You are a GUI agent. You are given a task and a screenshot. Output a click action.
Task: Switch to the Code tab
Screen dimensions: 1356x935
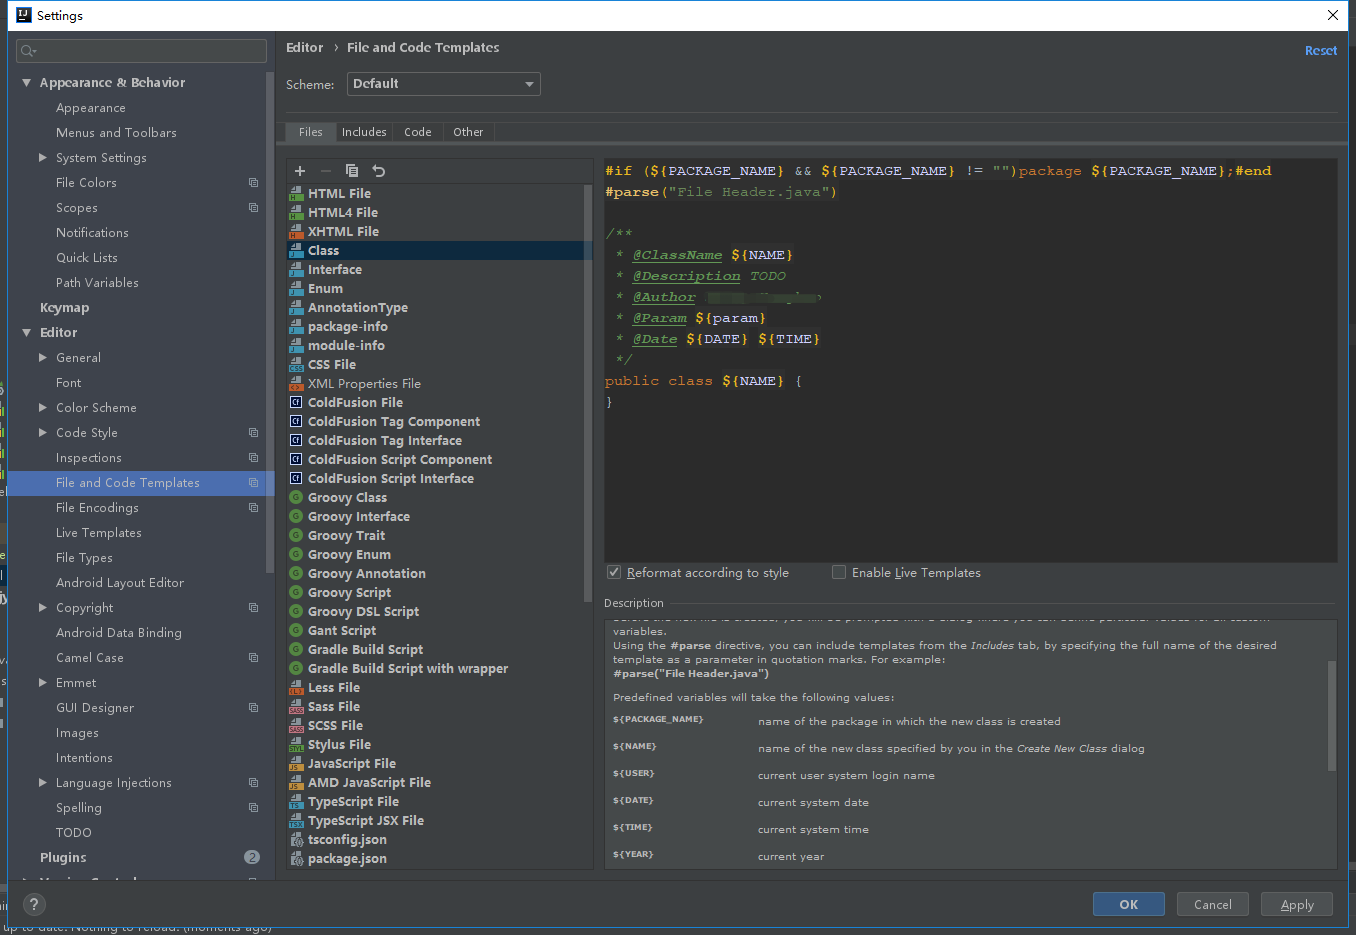coord(418,132)
